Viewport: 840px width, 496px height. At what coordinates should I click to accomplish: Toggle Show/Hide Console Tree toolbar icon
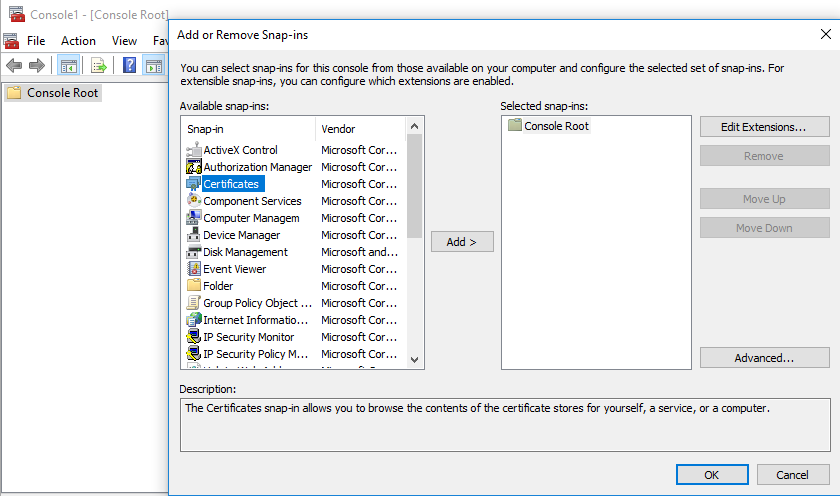(x=69, y=66)
